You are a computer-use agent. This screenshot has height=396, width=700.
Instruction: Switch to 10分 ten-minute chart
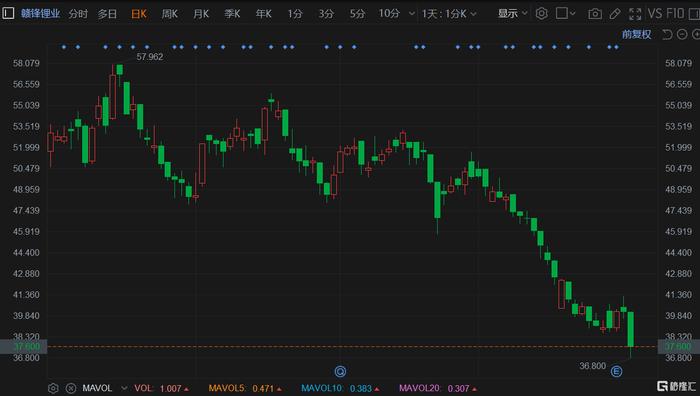(x=389, y=14)
